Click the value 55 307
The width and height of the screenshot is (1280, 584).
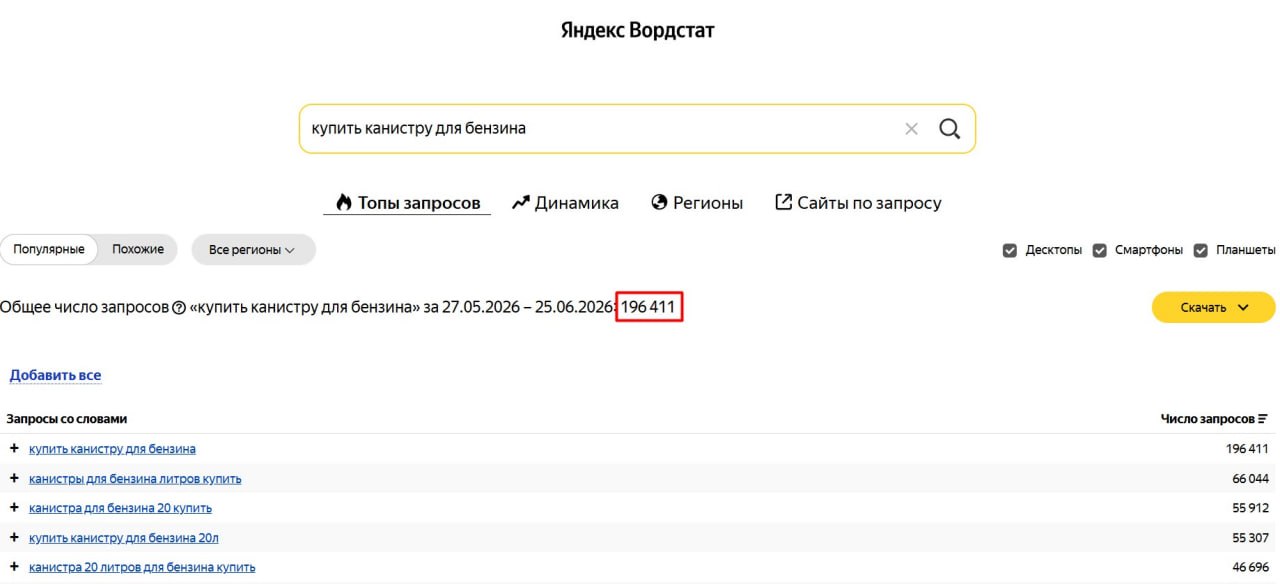click(1250, 538)
